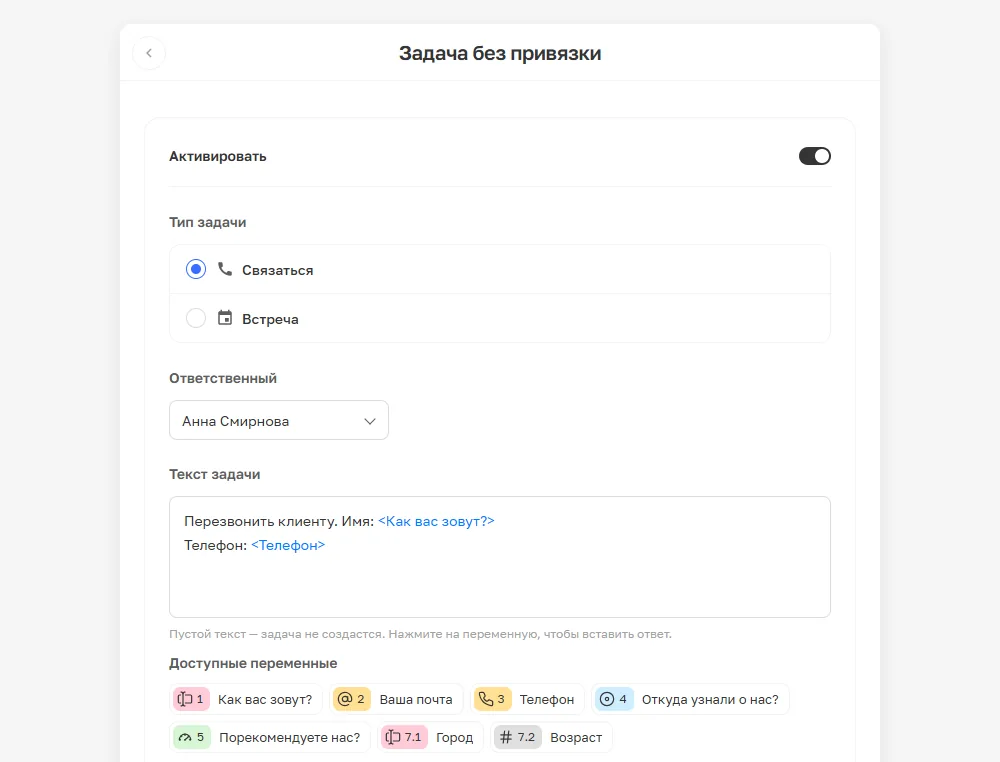Image resolution: width=1000 pixels, height=762 pixels.
Task: Click the pink text icon badge 7.1
Action: pyautogui.click(x=404, y=737)
